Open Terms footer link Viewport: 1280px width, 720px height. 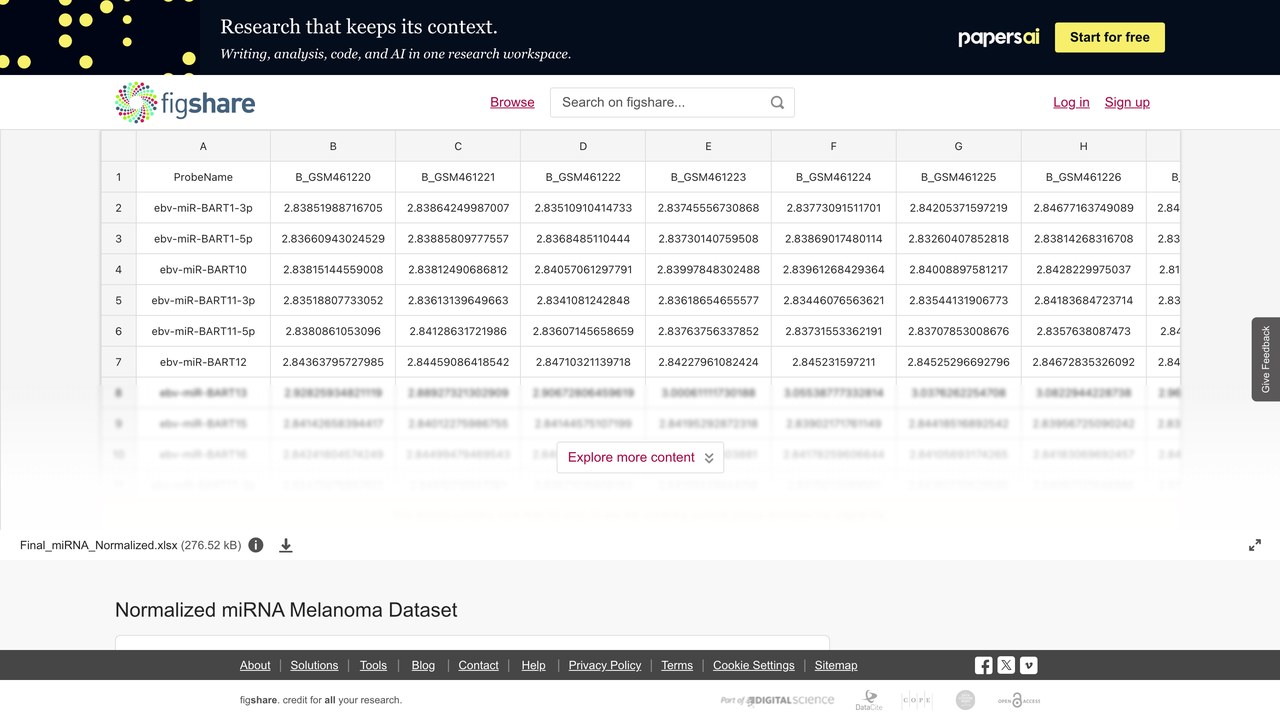tap(677, 665)
